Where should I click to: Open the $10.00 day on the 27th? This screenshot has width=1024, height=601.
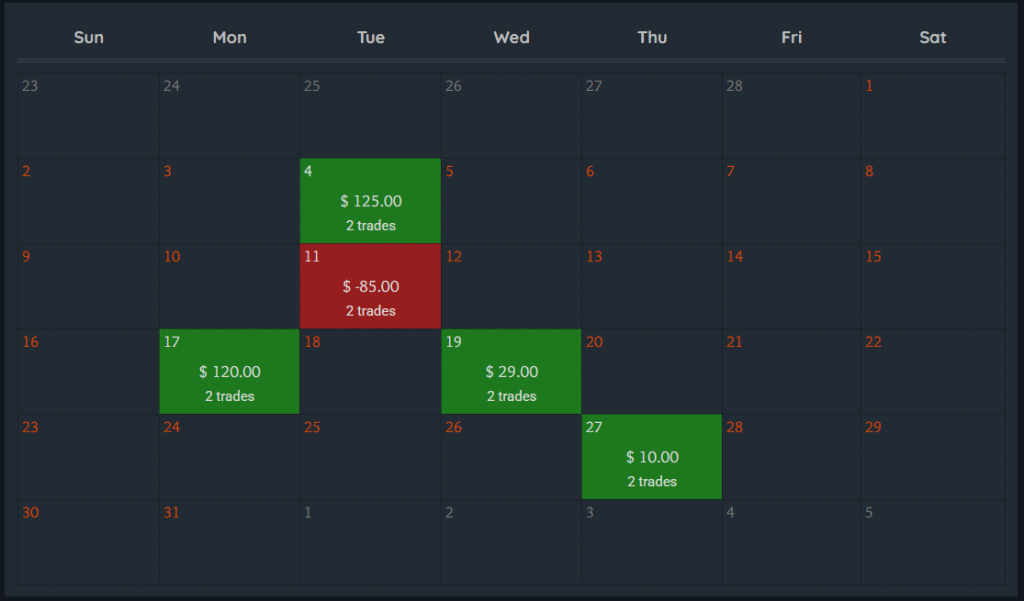point(652,457)
